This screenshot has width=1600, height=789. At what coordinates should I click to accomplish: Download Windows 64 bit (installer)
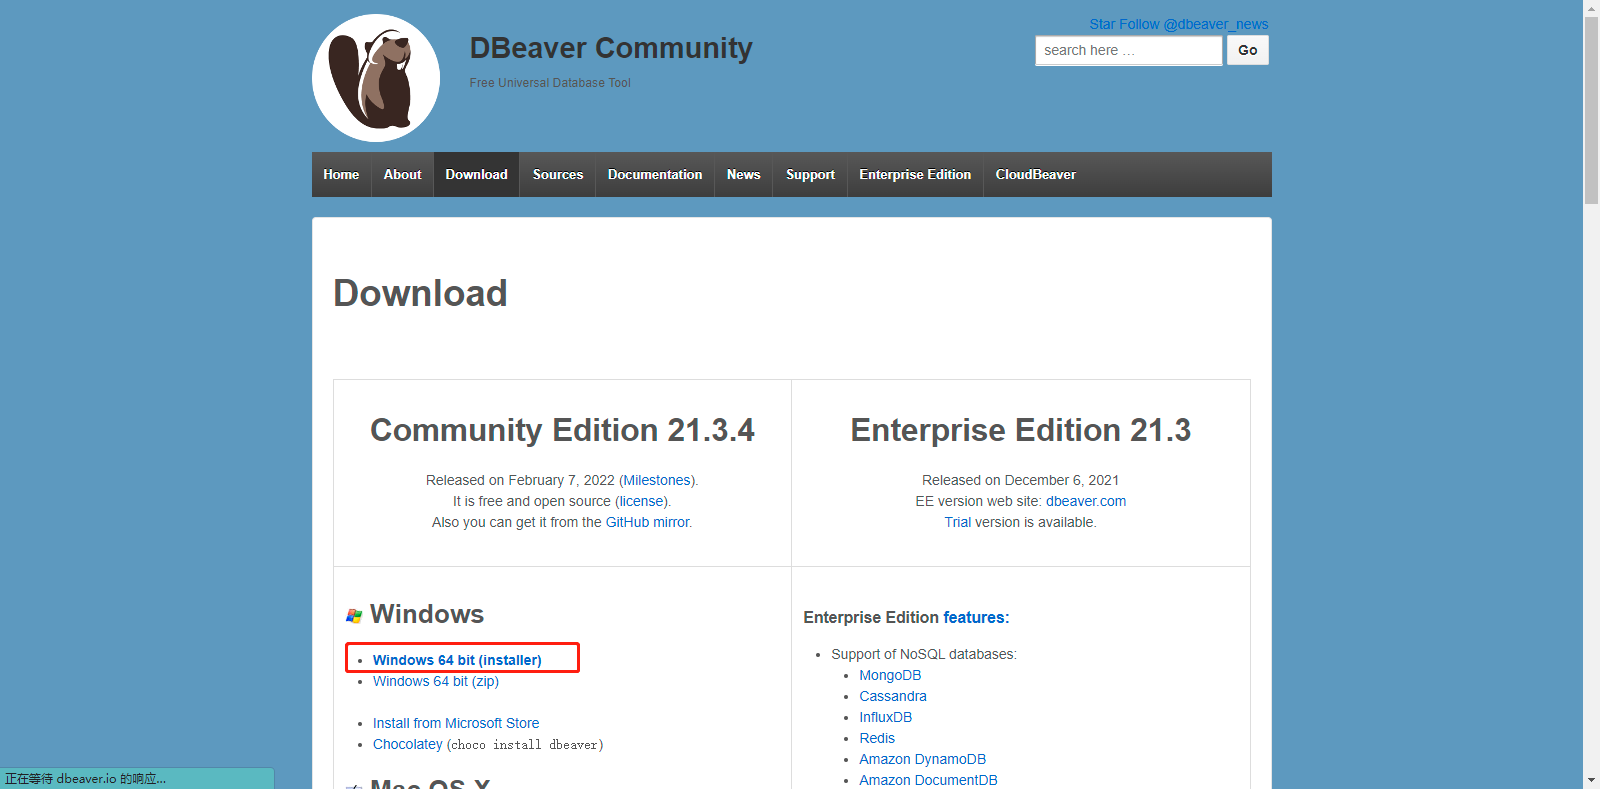coord(457,660)
